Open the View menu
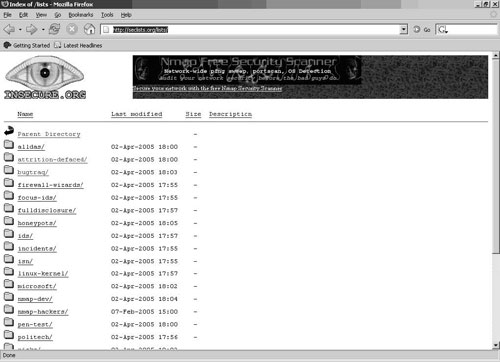The width and height of the screenshot is (500, 362). [x=41, y=15]
